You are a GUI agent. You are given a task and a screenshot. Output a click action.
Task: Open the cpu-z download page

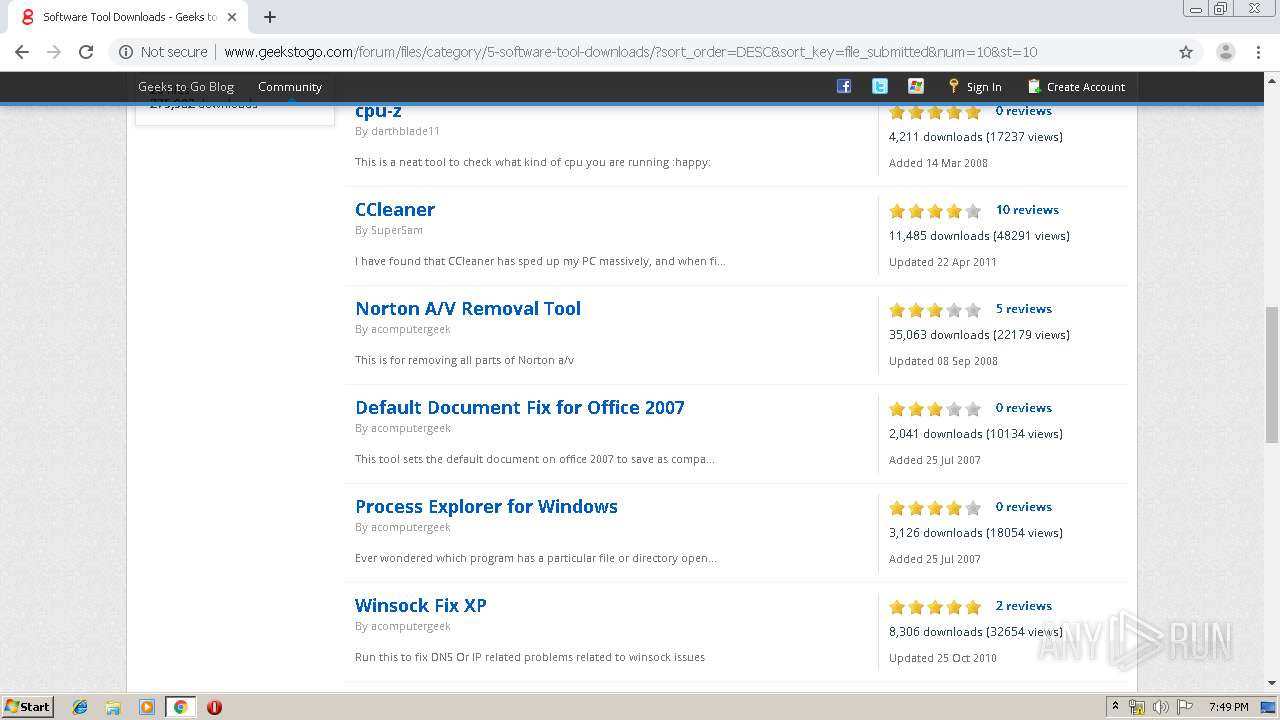coord(378,111)
